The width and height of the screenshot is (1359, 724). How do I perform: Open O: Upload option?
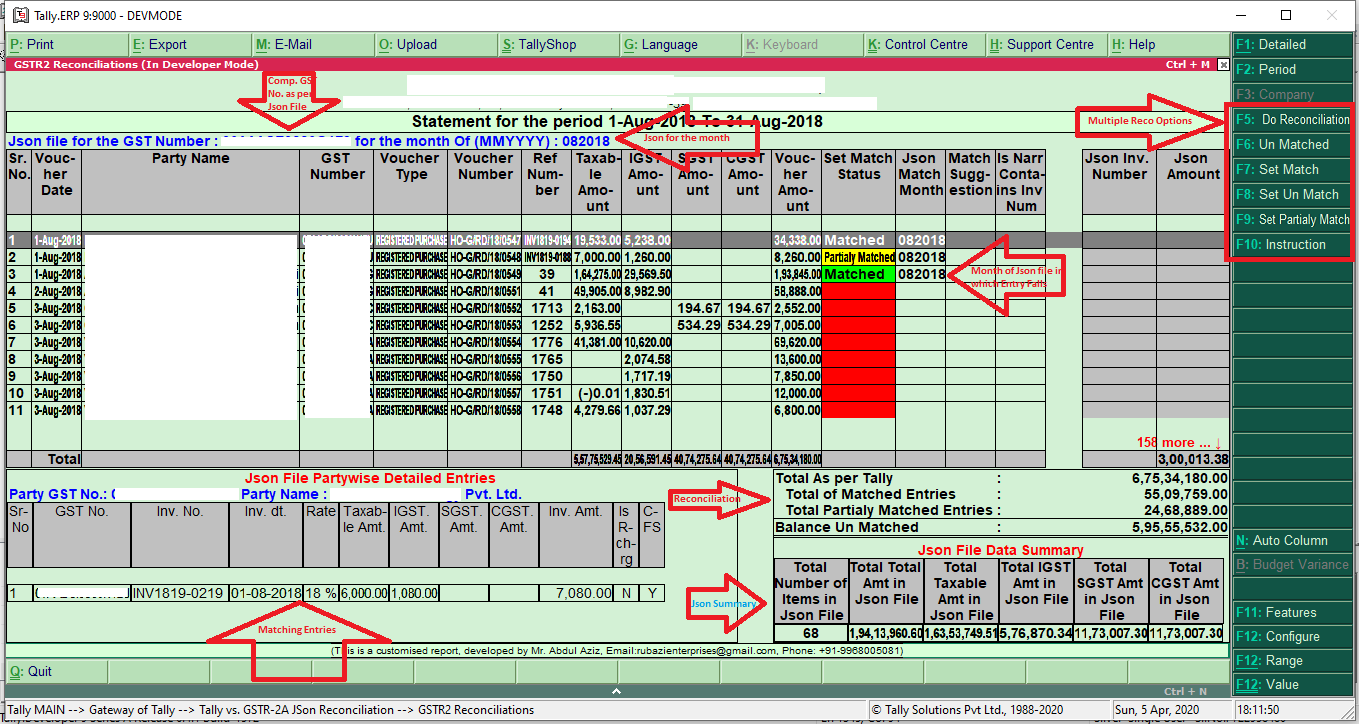coord(435,45)
